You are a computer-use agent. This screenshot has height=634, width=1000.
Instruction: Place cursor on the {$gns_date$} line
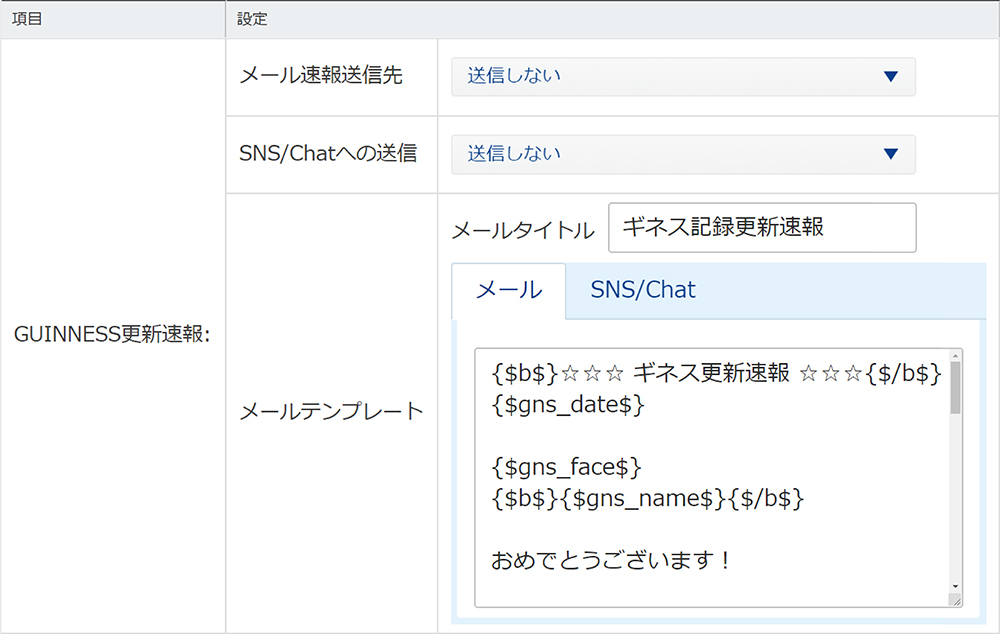(x=568, y=405)
